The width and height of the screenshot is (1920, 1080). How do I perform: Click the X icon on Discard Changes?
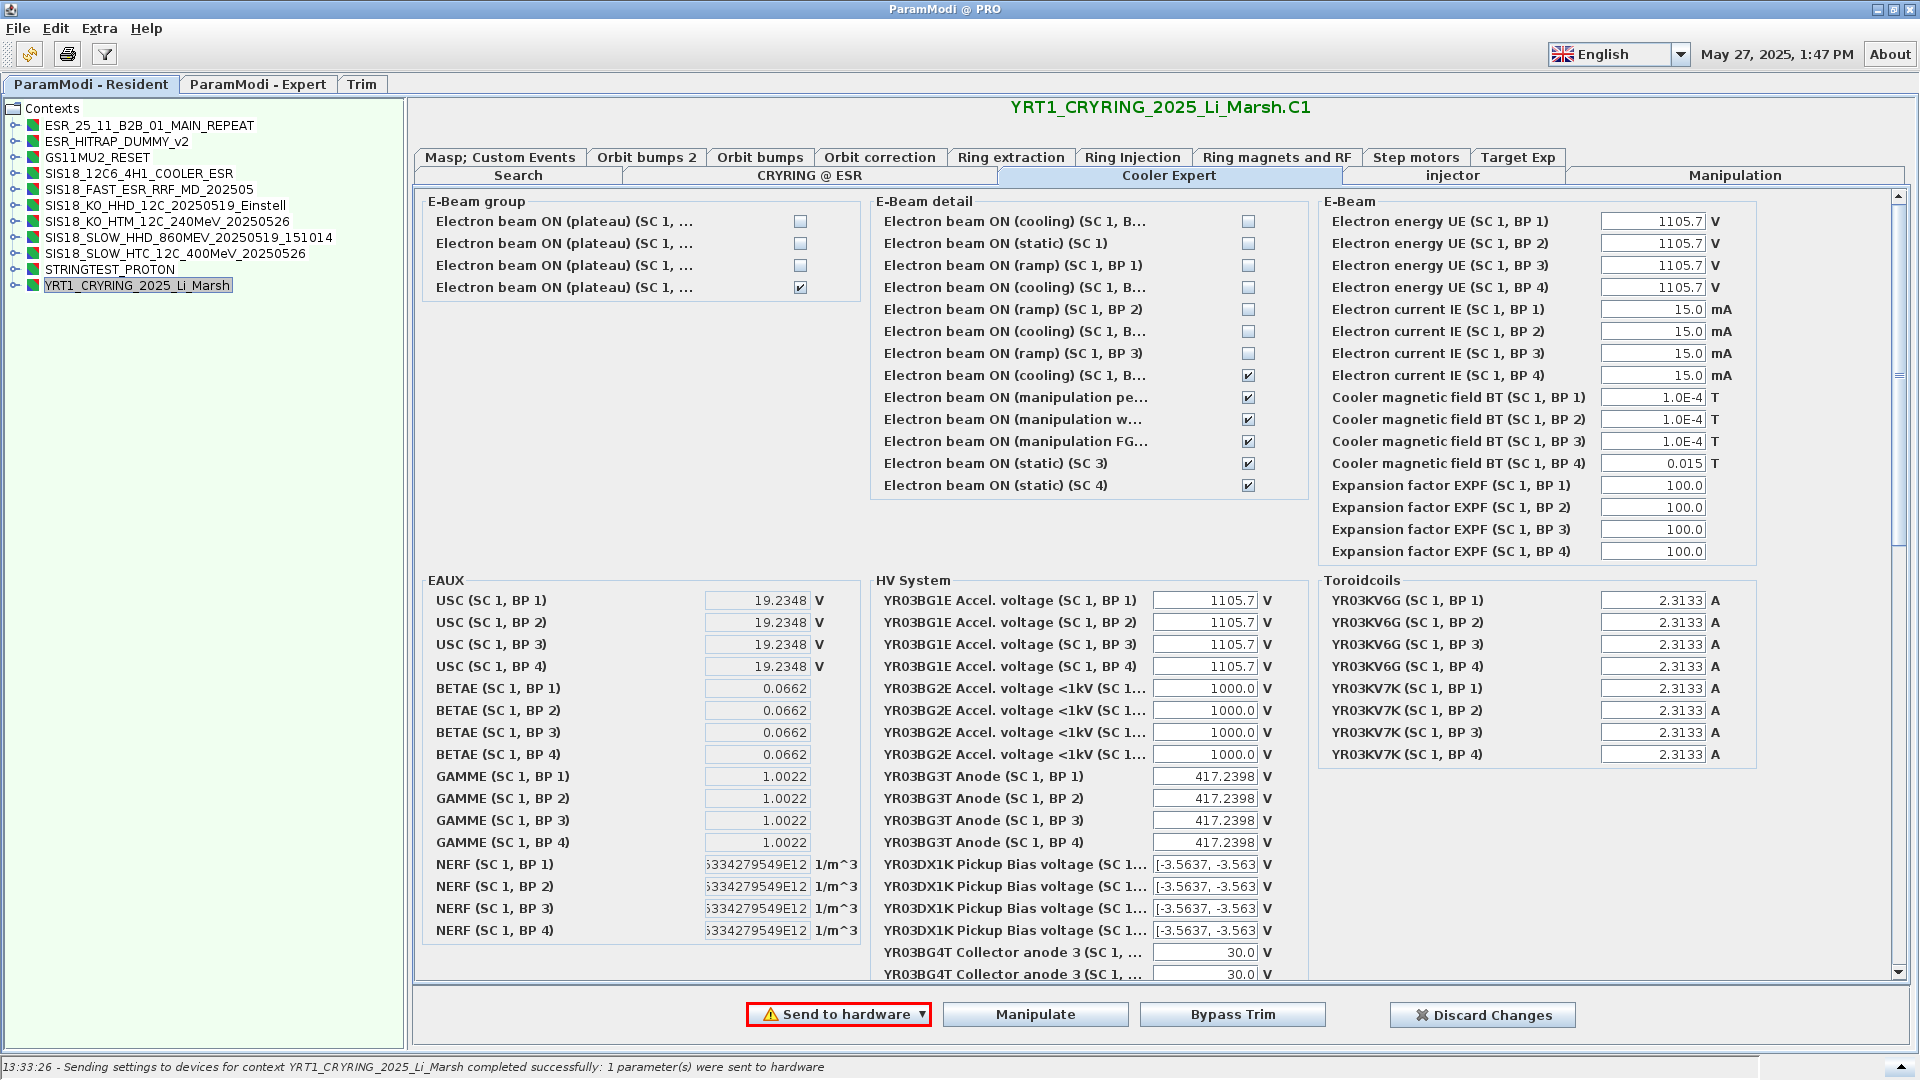(1422, 1015)
